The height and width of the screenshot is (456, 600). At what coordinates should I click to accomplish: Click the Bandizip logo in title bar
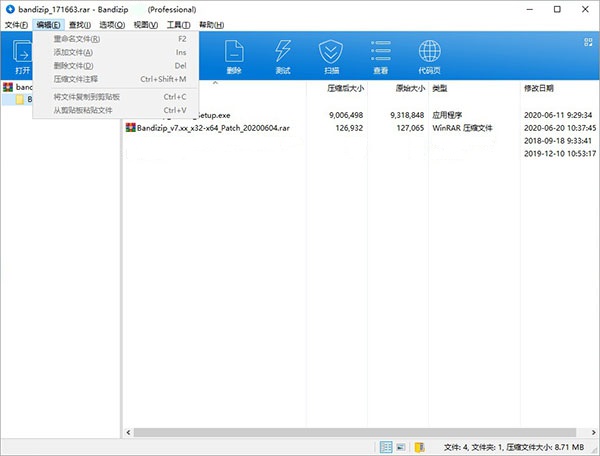coord(10,9)
